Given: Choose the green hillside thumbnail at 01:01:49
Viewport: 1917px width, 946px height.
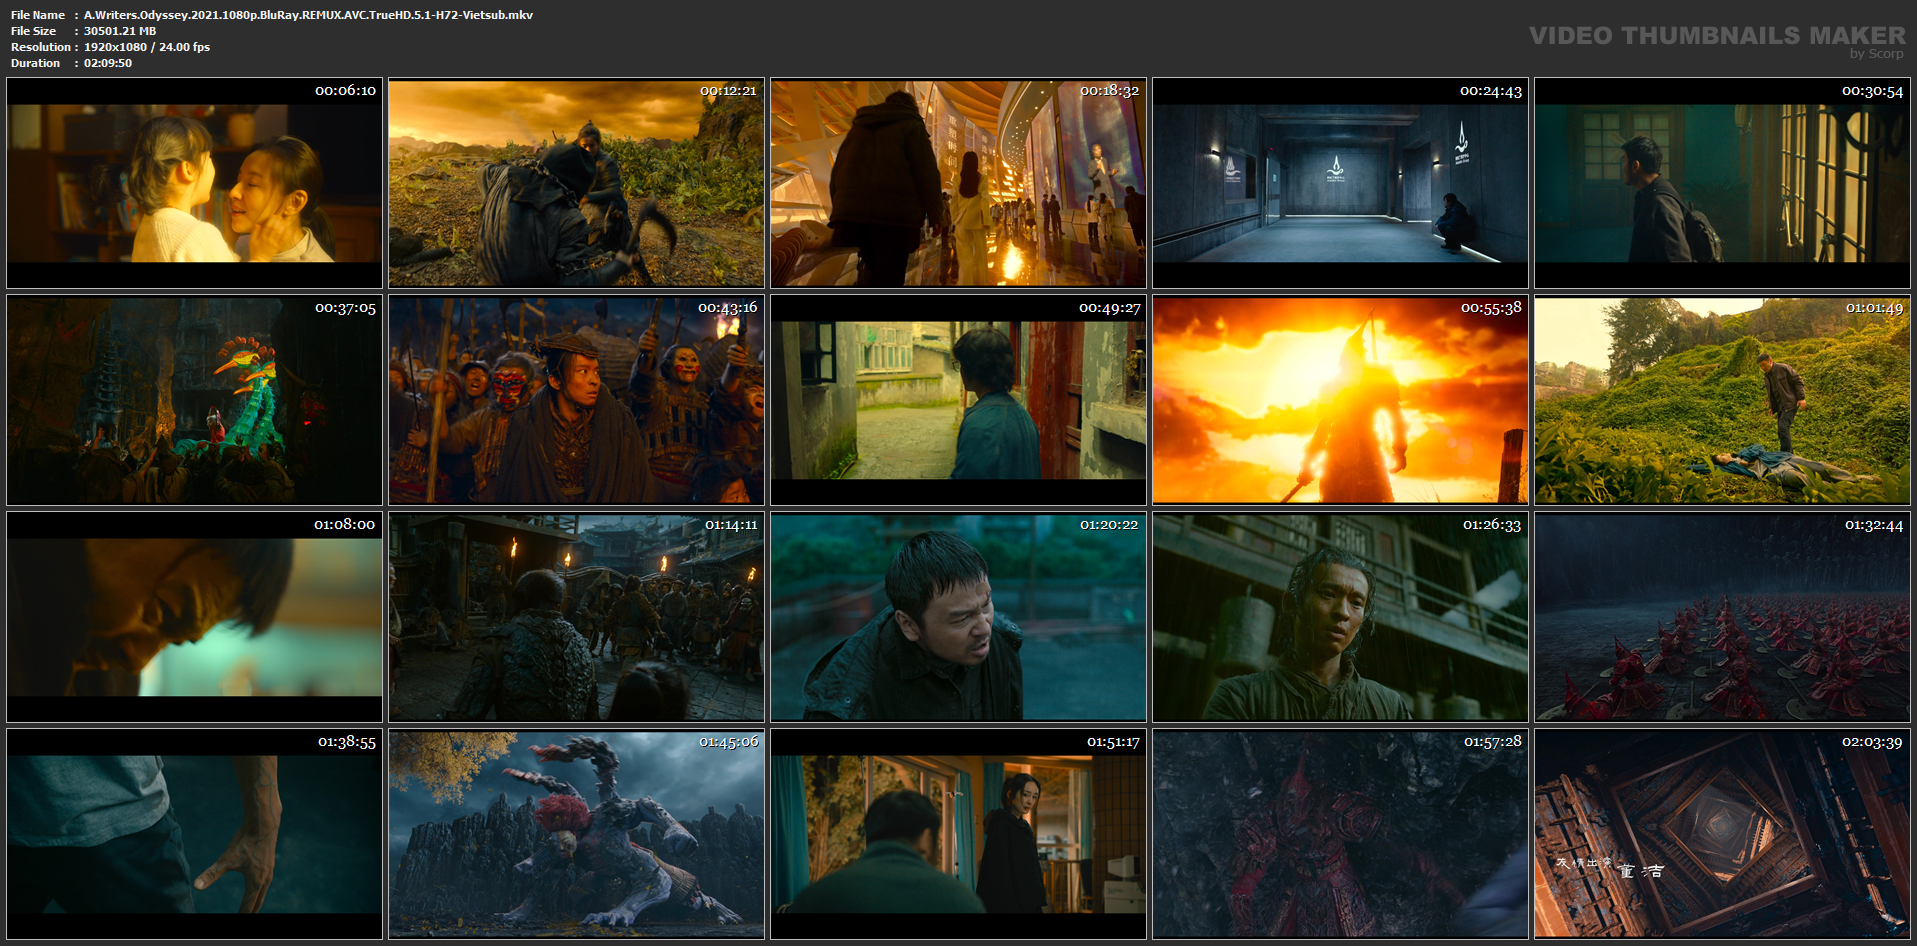Looking at the screenshot, I should pyautogui.click(x=1722, y=400).
